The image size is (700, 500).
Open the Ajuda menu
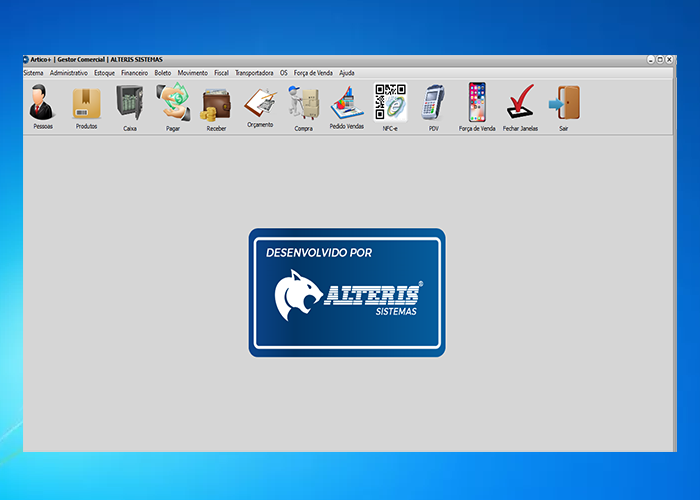click(x=347, y=73)
